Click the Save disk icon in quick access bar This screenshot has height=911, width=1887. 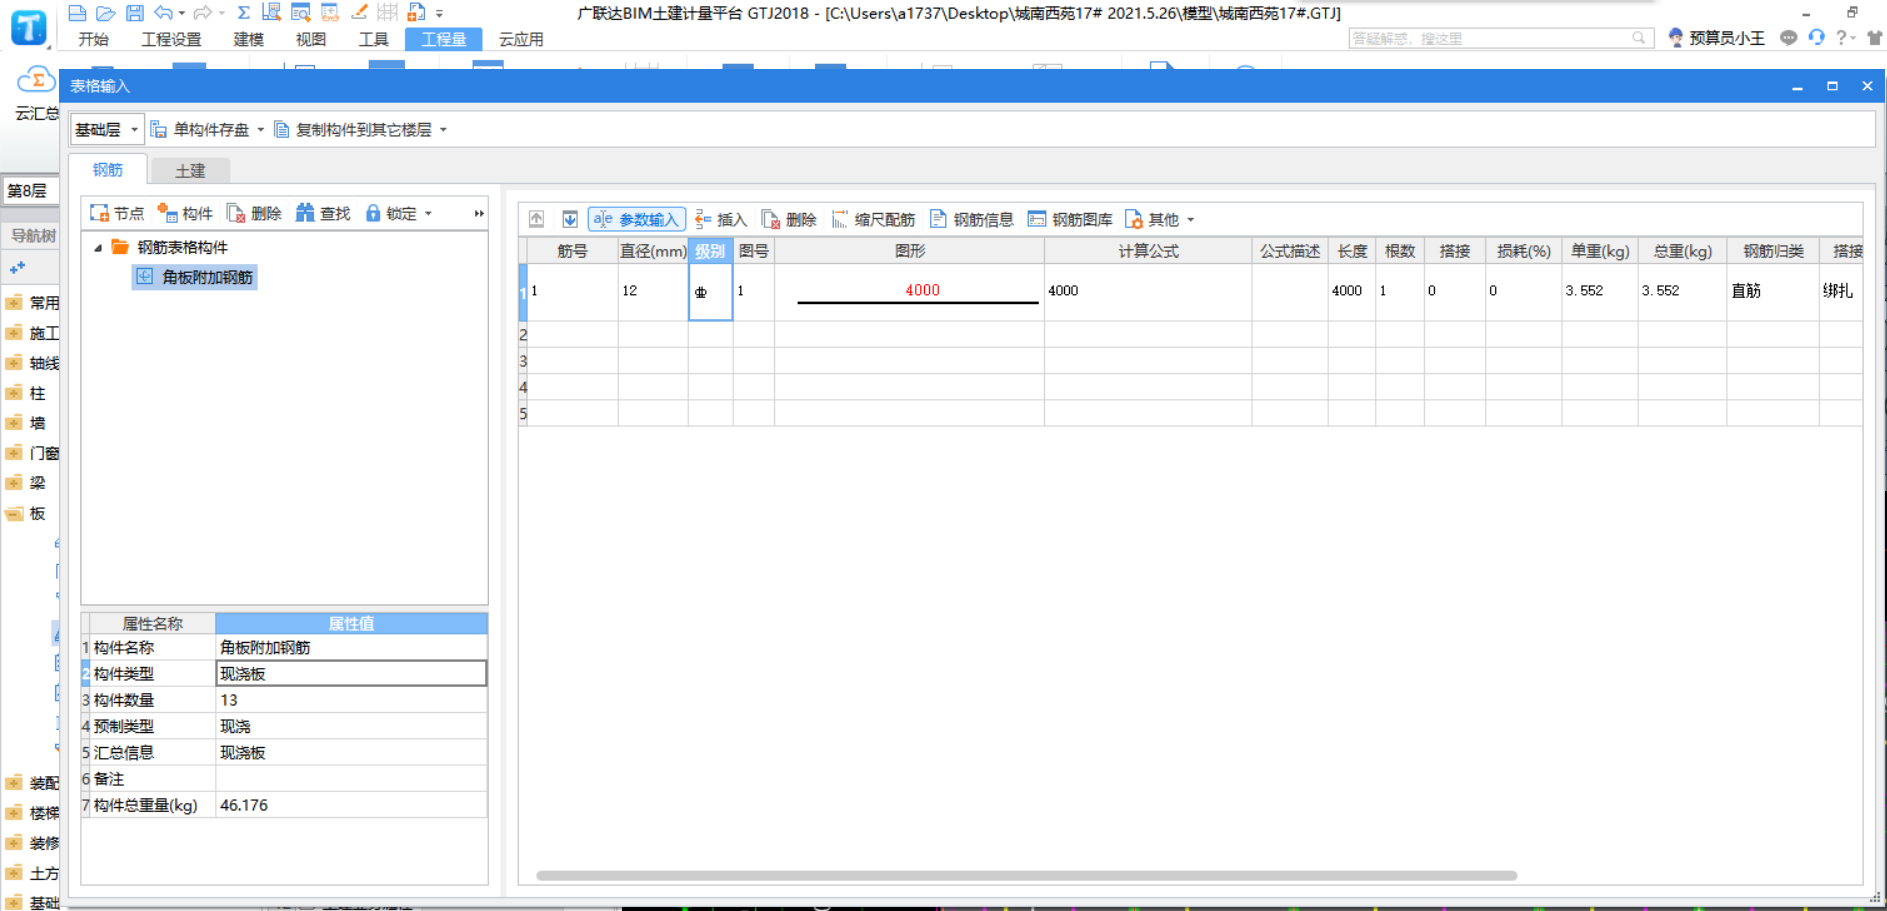(x=135, y=13)
